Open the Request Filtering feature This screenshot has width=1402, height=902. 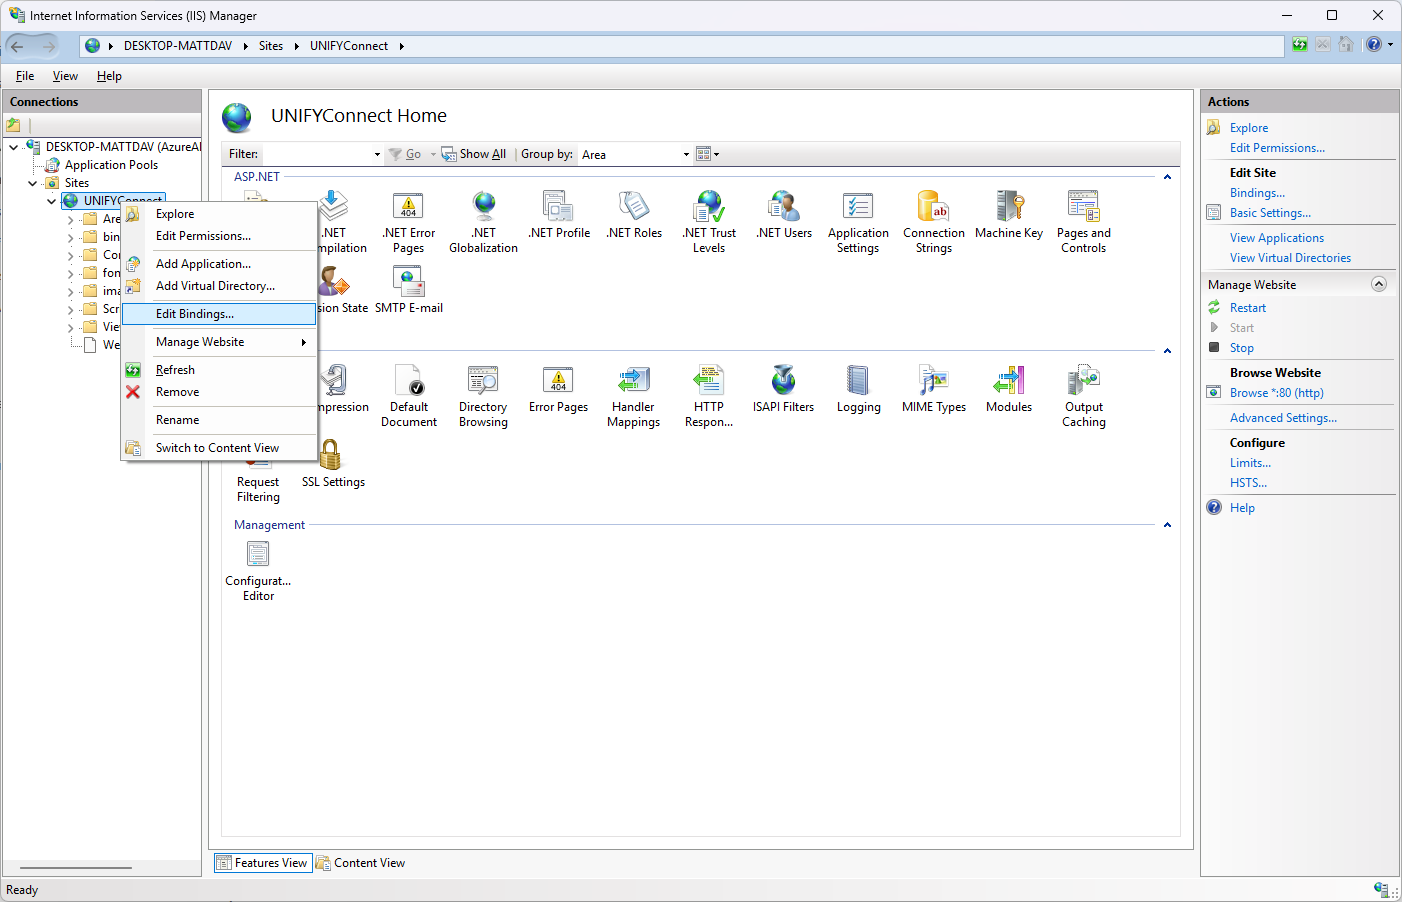pos(258,482)
